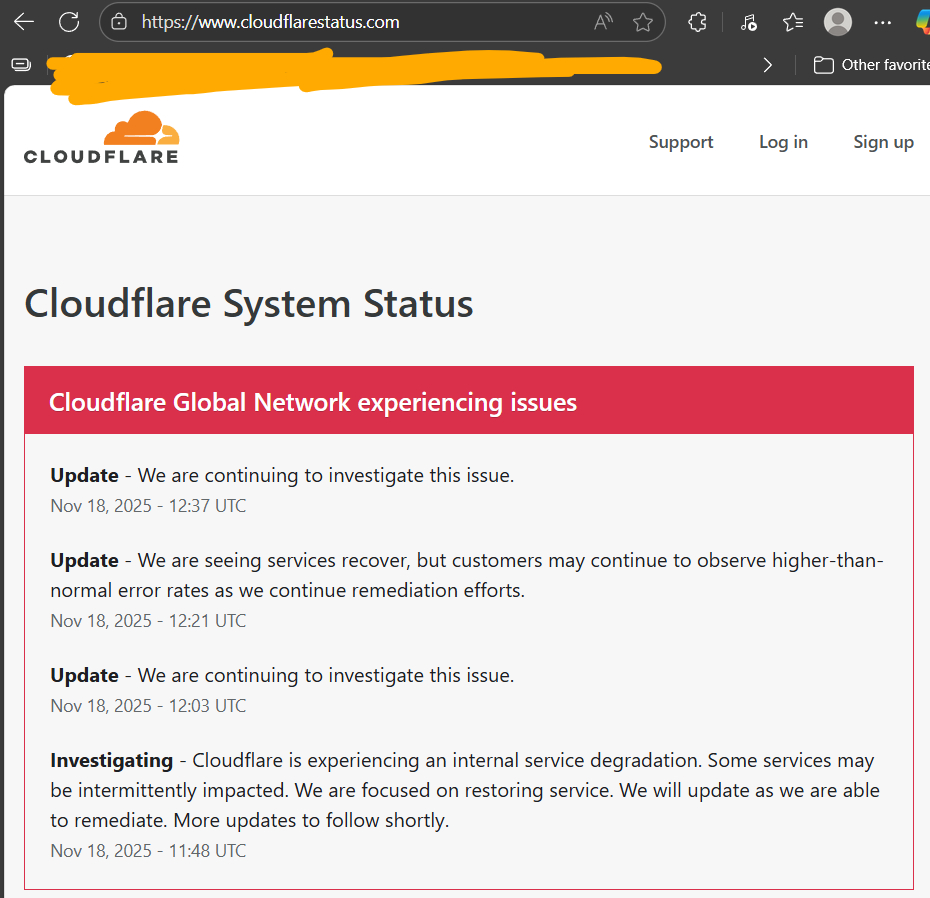Screen dimensions: 930x898
Task: Open the Global Network issues incident title
Action: tap(313, 402)
